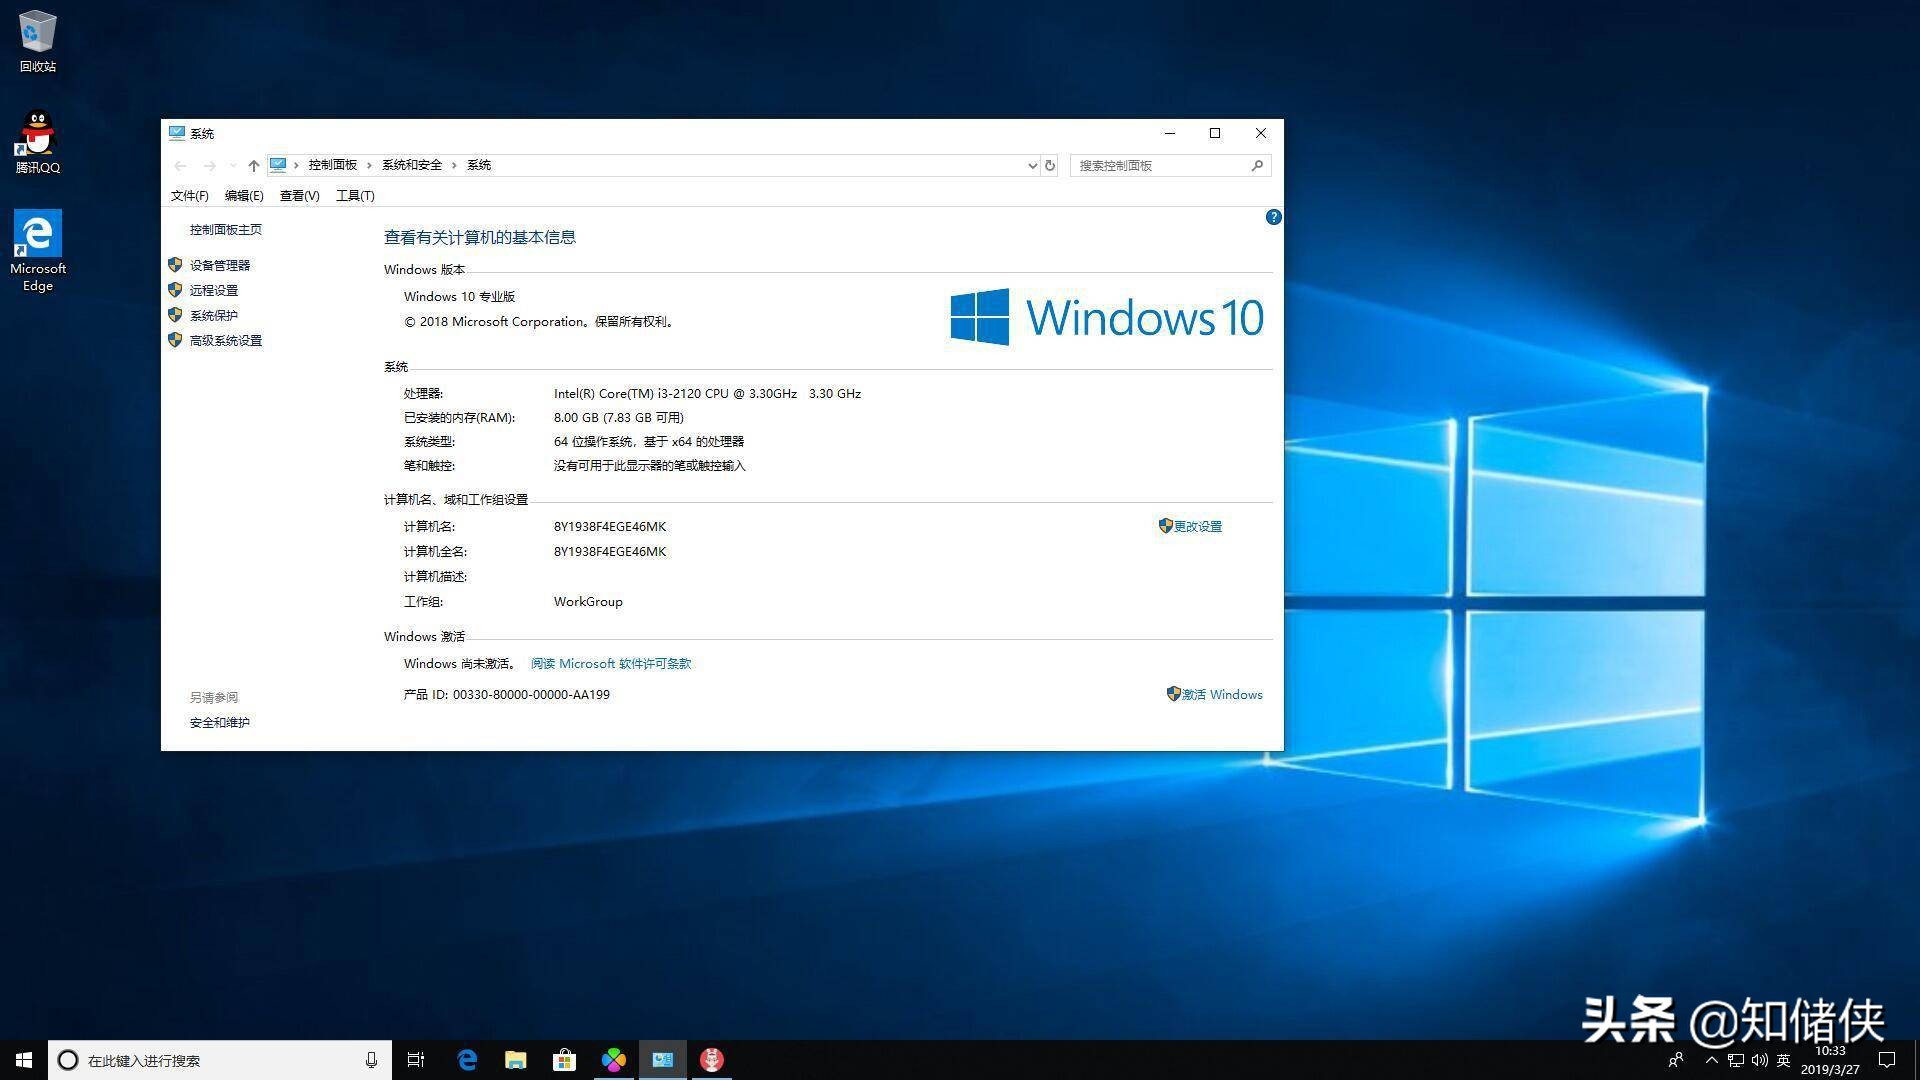Click the 搜索控制面板 search field
Screen dimensions: 1920x1080
click(1160, 166)
